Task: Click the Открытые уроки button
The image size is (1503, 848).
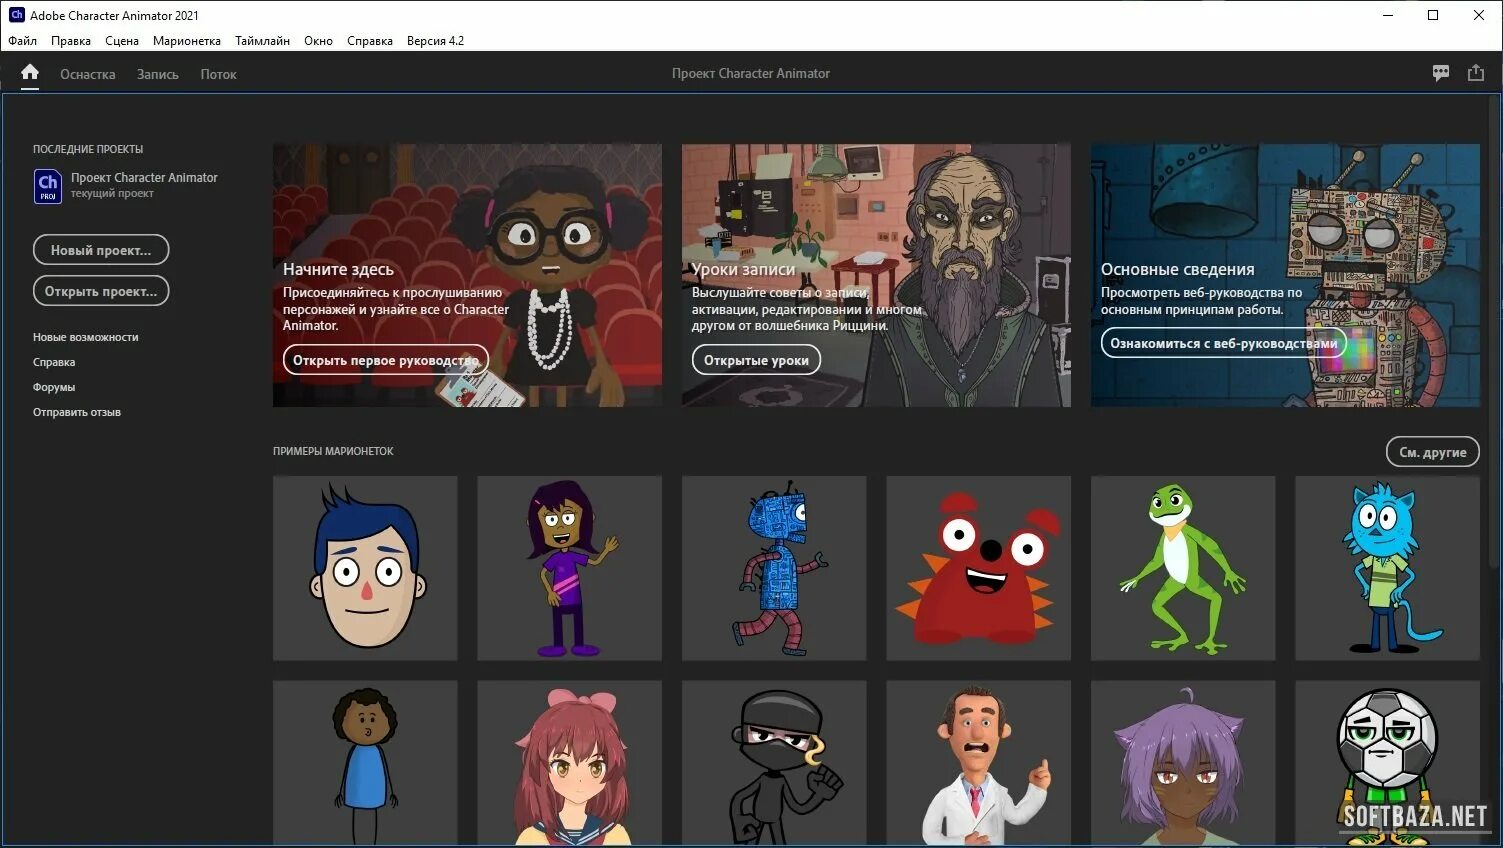Action: tap(756, 360)
